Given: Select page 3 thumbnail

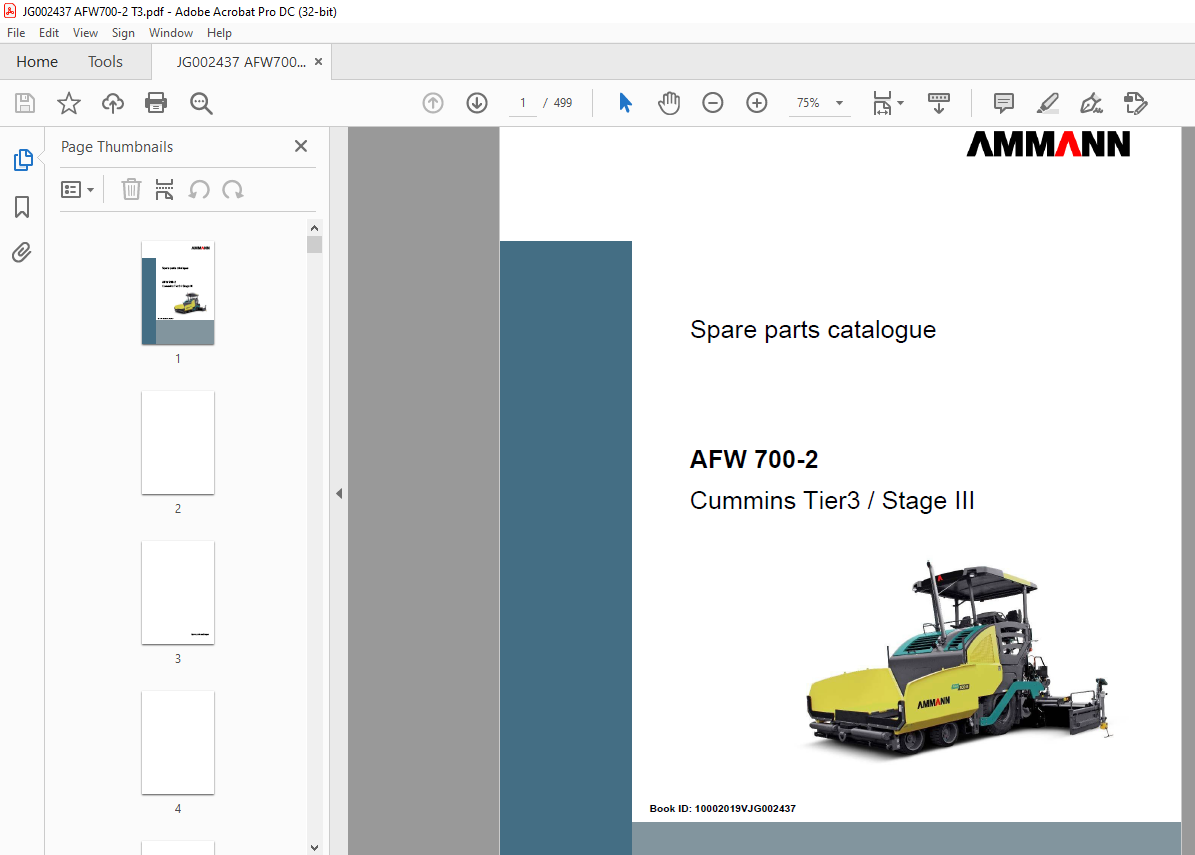Looking at the screenshot, I should point(178,593).
